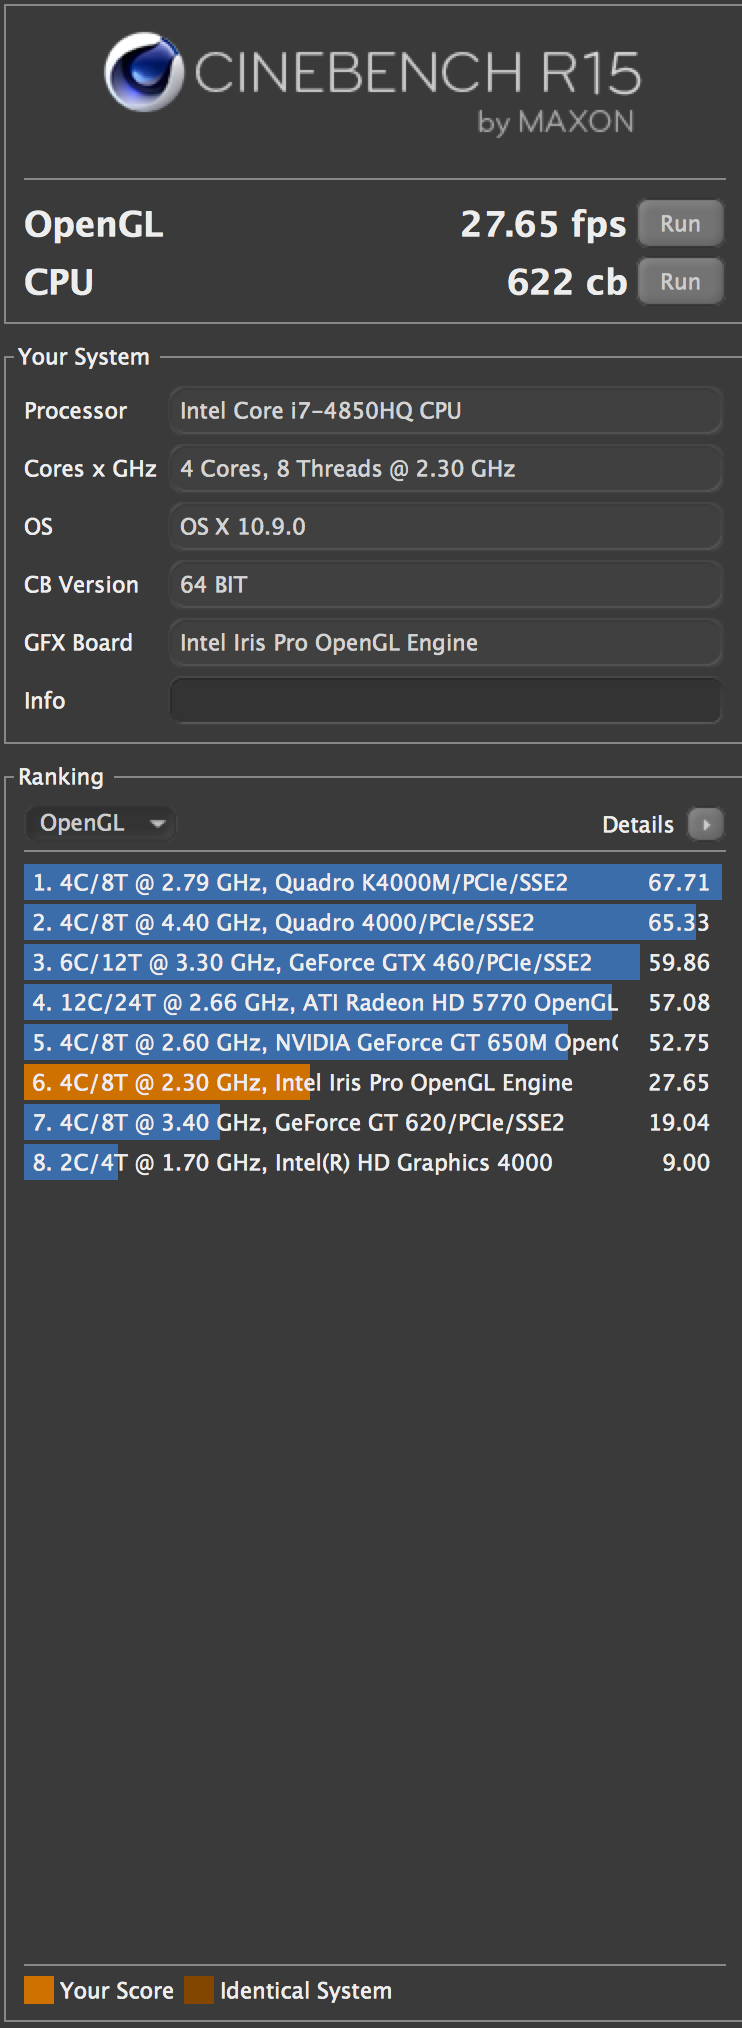Click the OS X 10.9.0 field
Image resolution: width=742 pixels, height=2028 pixels.
point(446,526)
